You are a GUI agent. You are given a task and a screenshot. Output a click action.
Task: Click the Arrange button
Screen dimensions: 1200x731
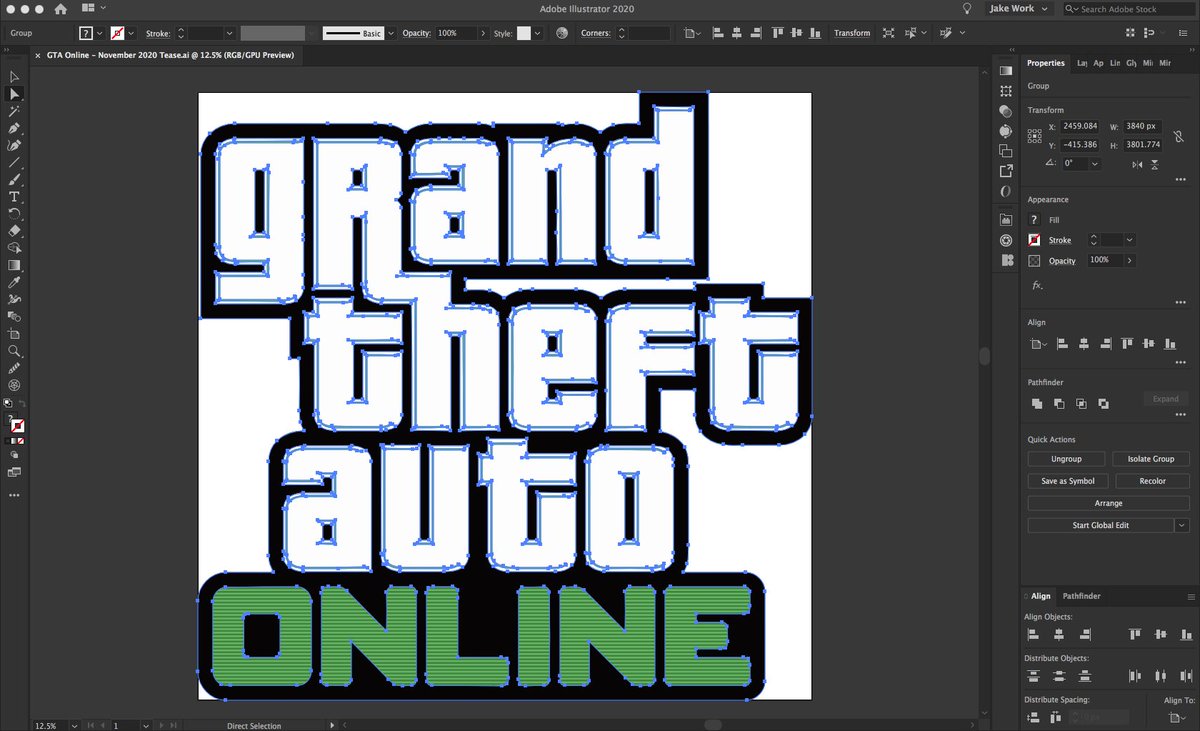click(x=1108, y=503)
